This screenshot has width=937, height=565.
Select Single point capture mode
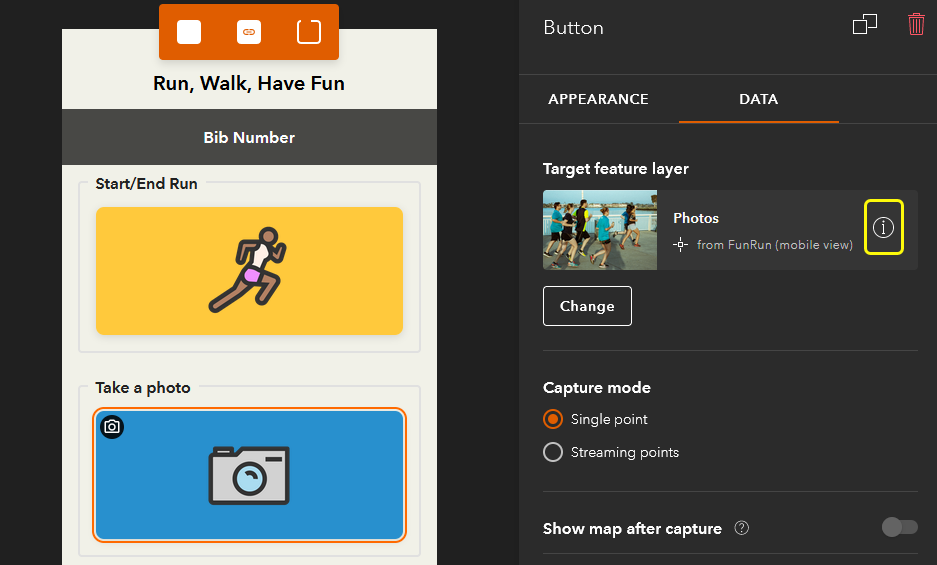pos(553,419)
